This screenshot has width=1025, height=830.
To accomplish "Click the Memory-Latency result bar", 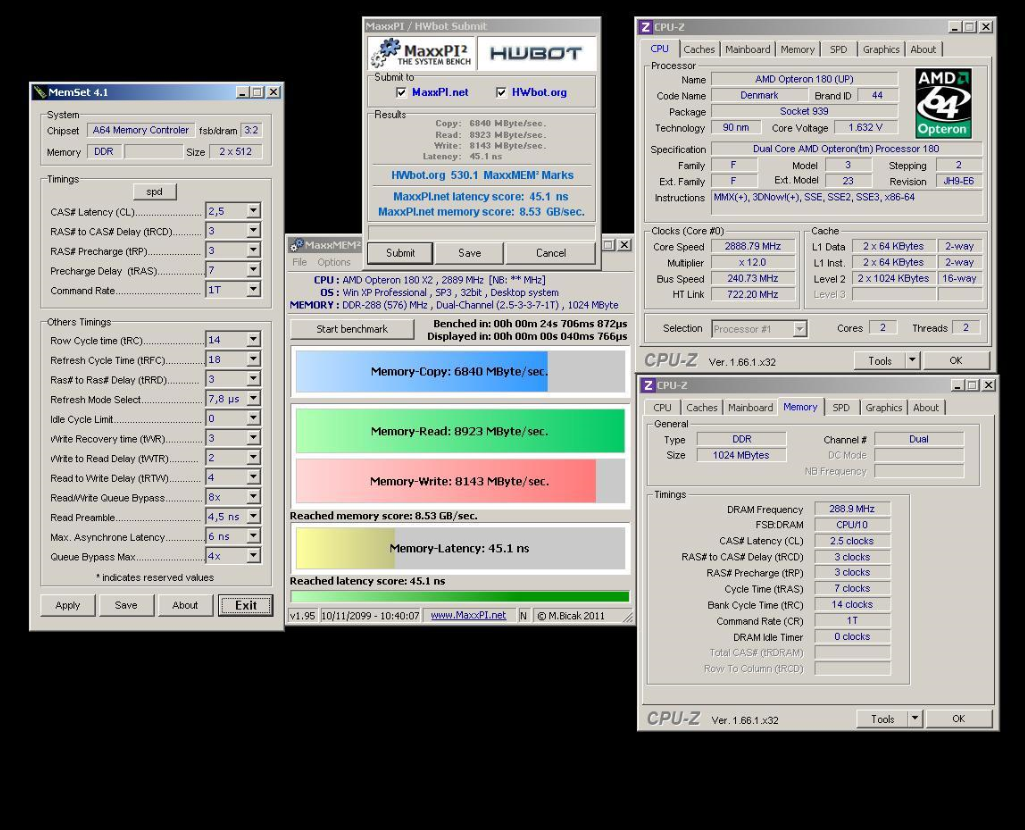I will pyautogui.click(x=460, y=548).
